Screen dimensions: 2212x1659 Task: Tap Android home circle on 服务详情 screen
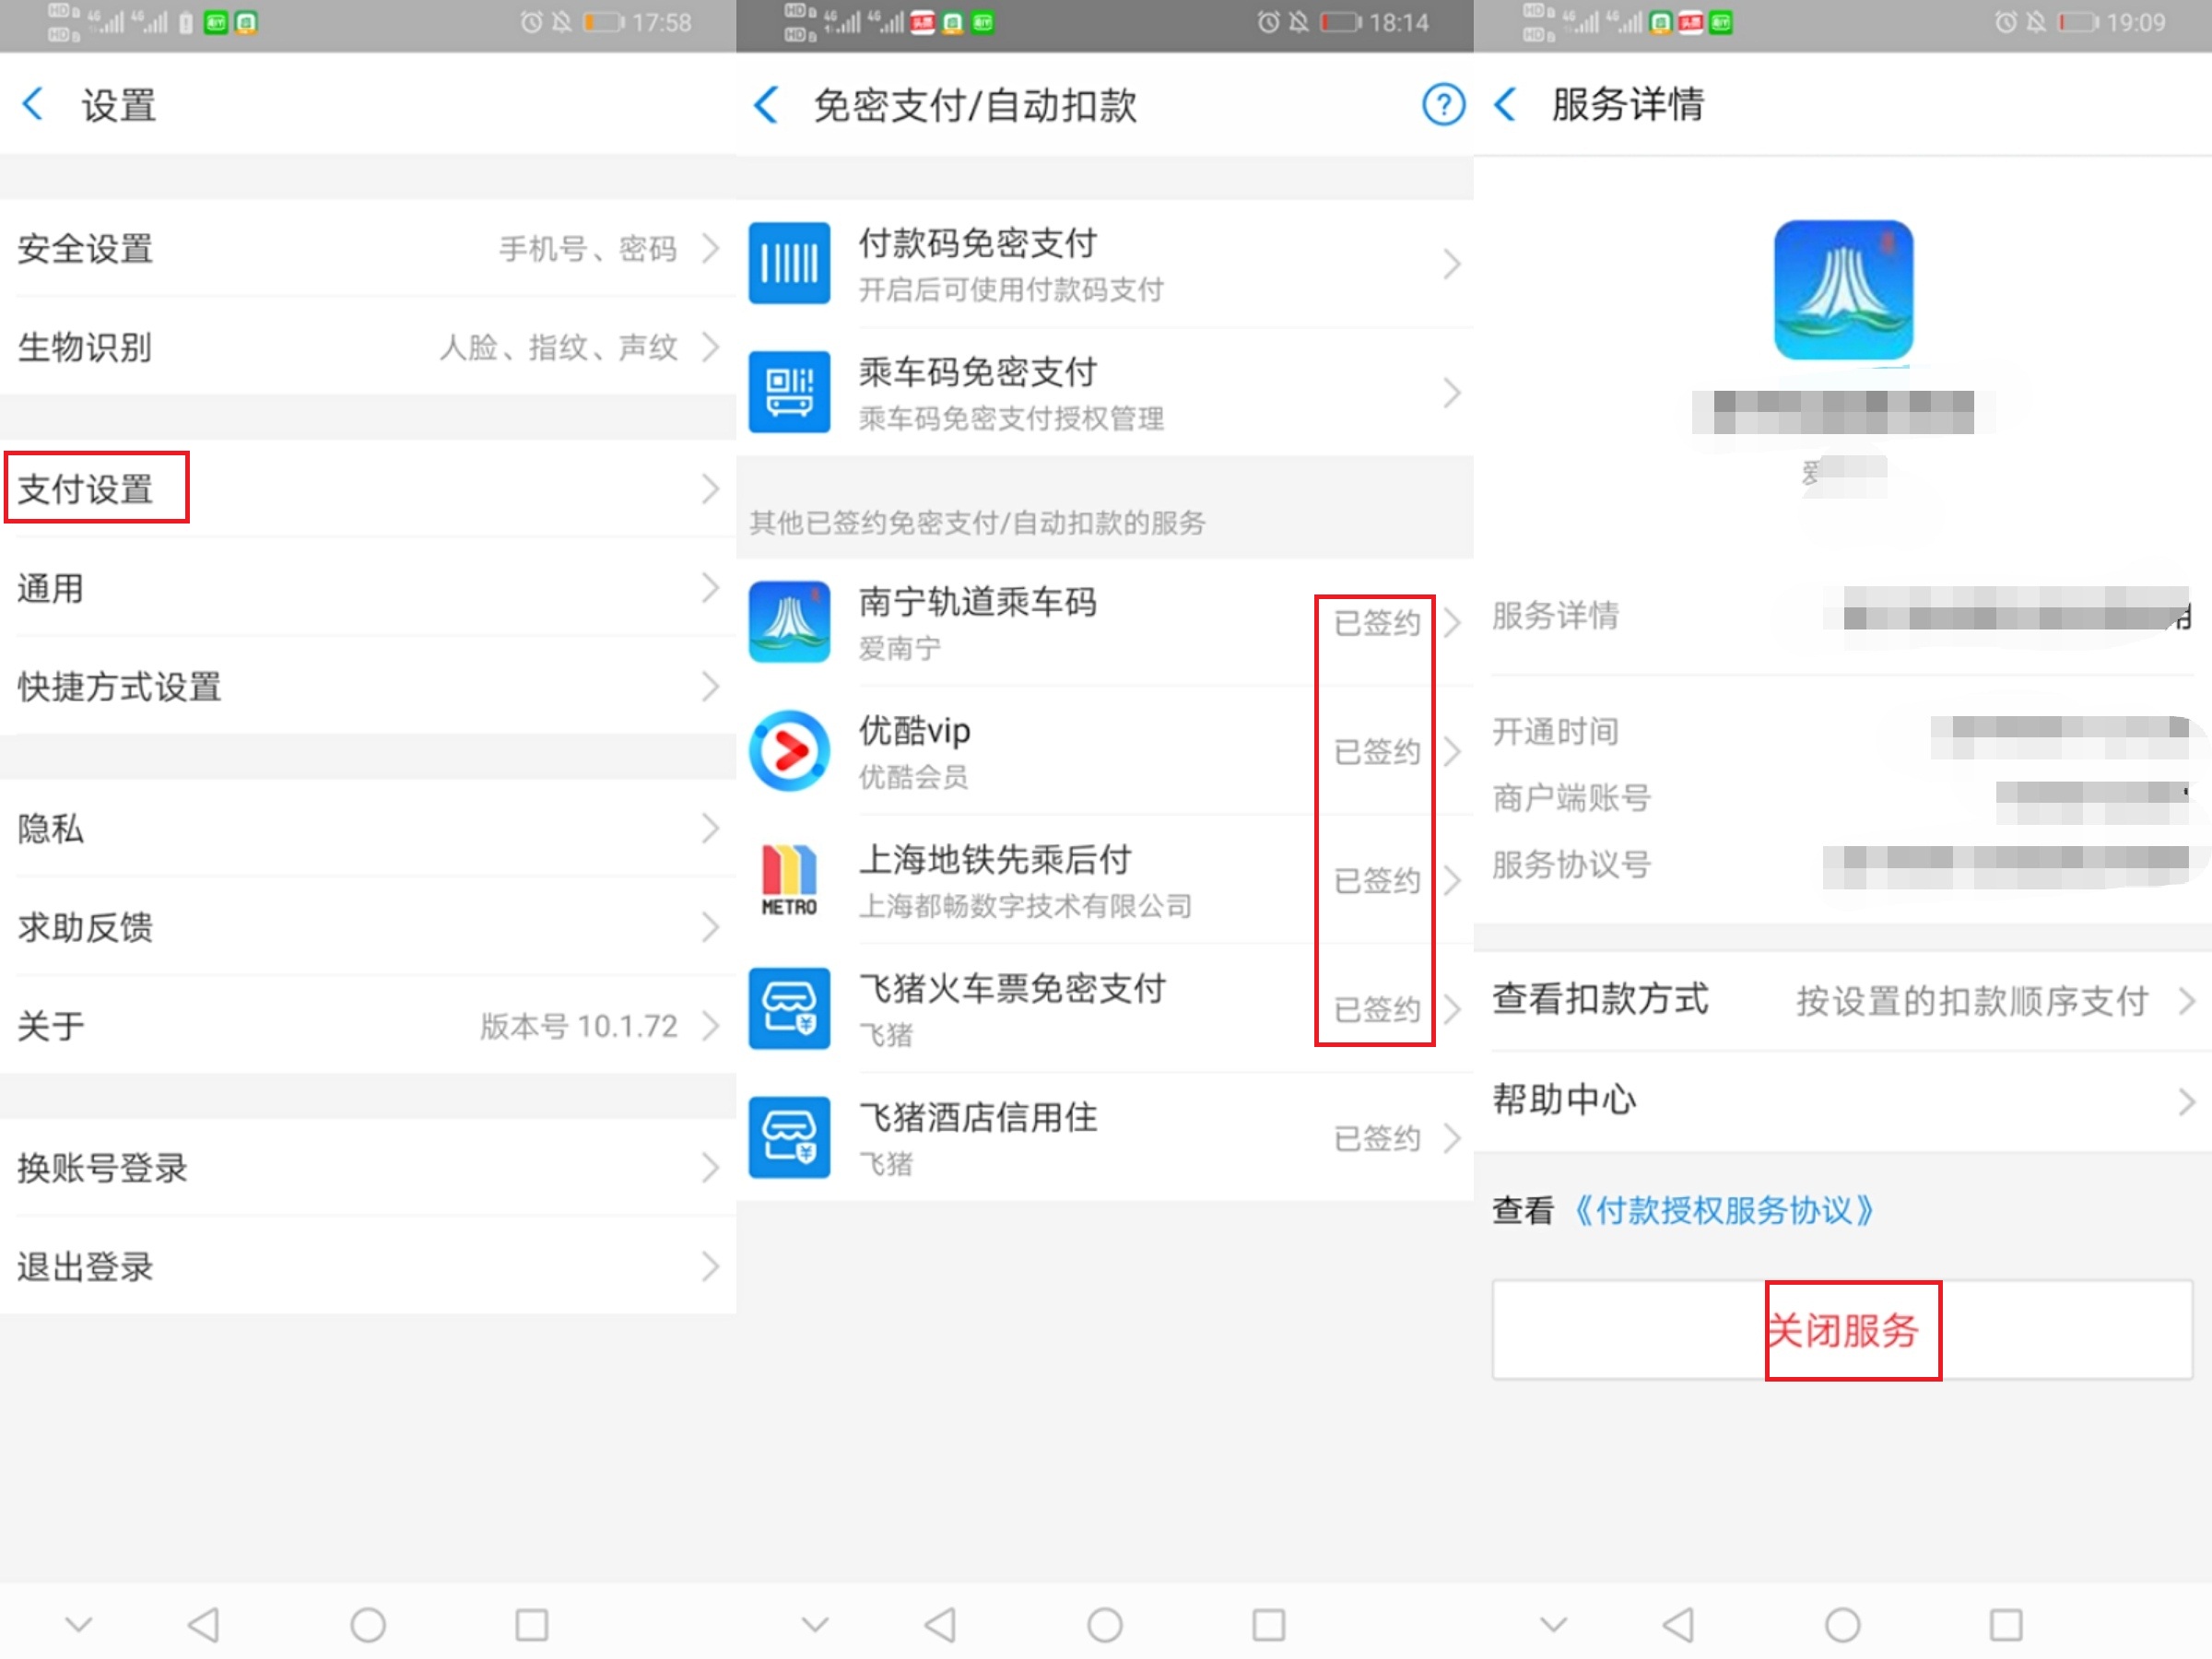coord(1842,1624)
